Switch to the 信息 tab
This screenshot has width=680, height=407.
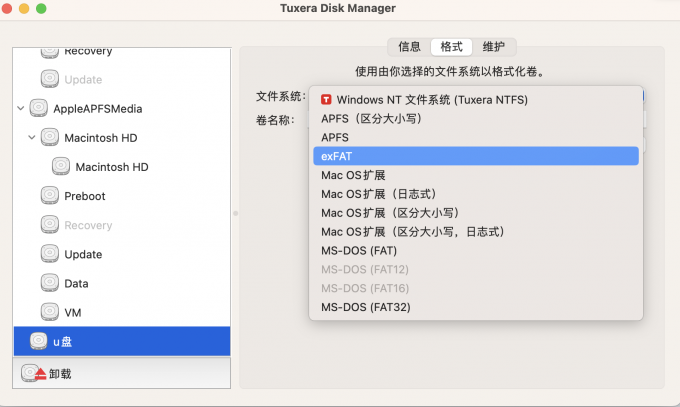coord(409,46)
